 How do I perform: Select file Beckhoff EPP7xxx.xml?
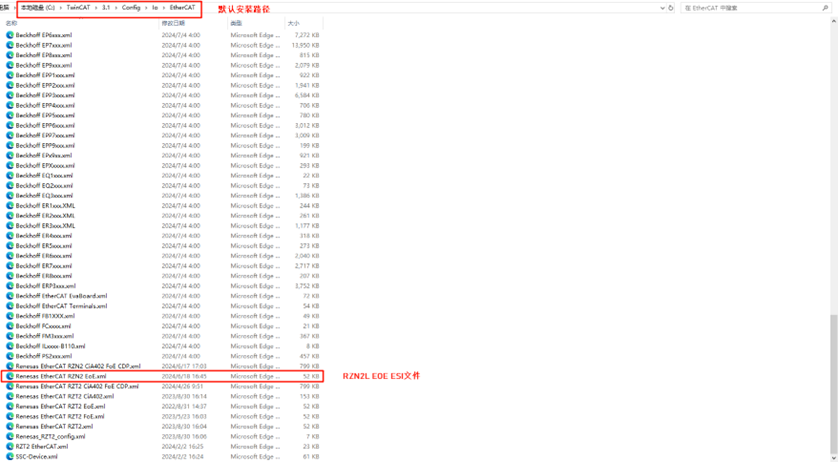45,135
